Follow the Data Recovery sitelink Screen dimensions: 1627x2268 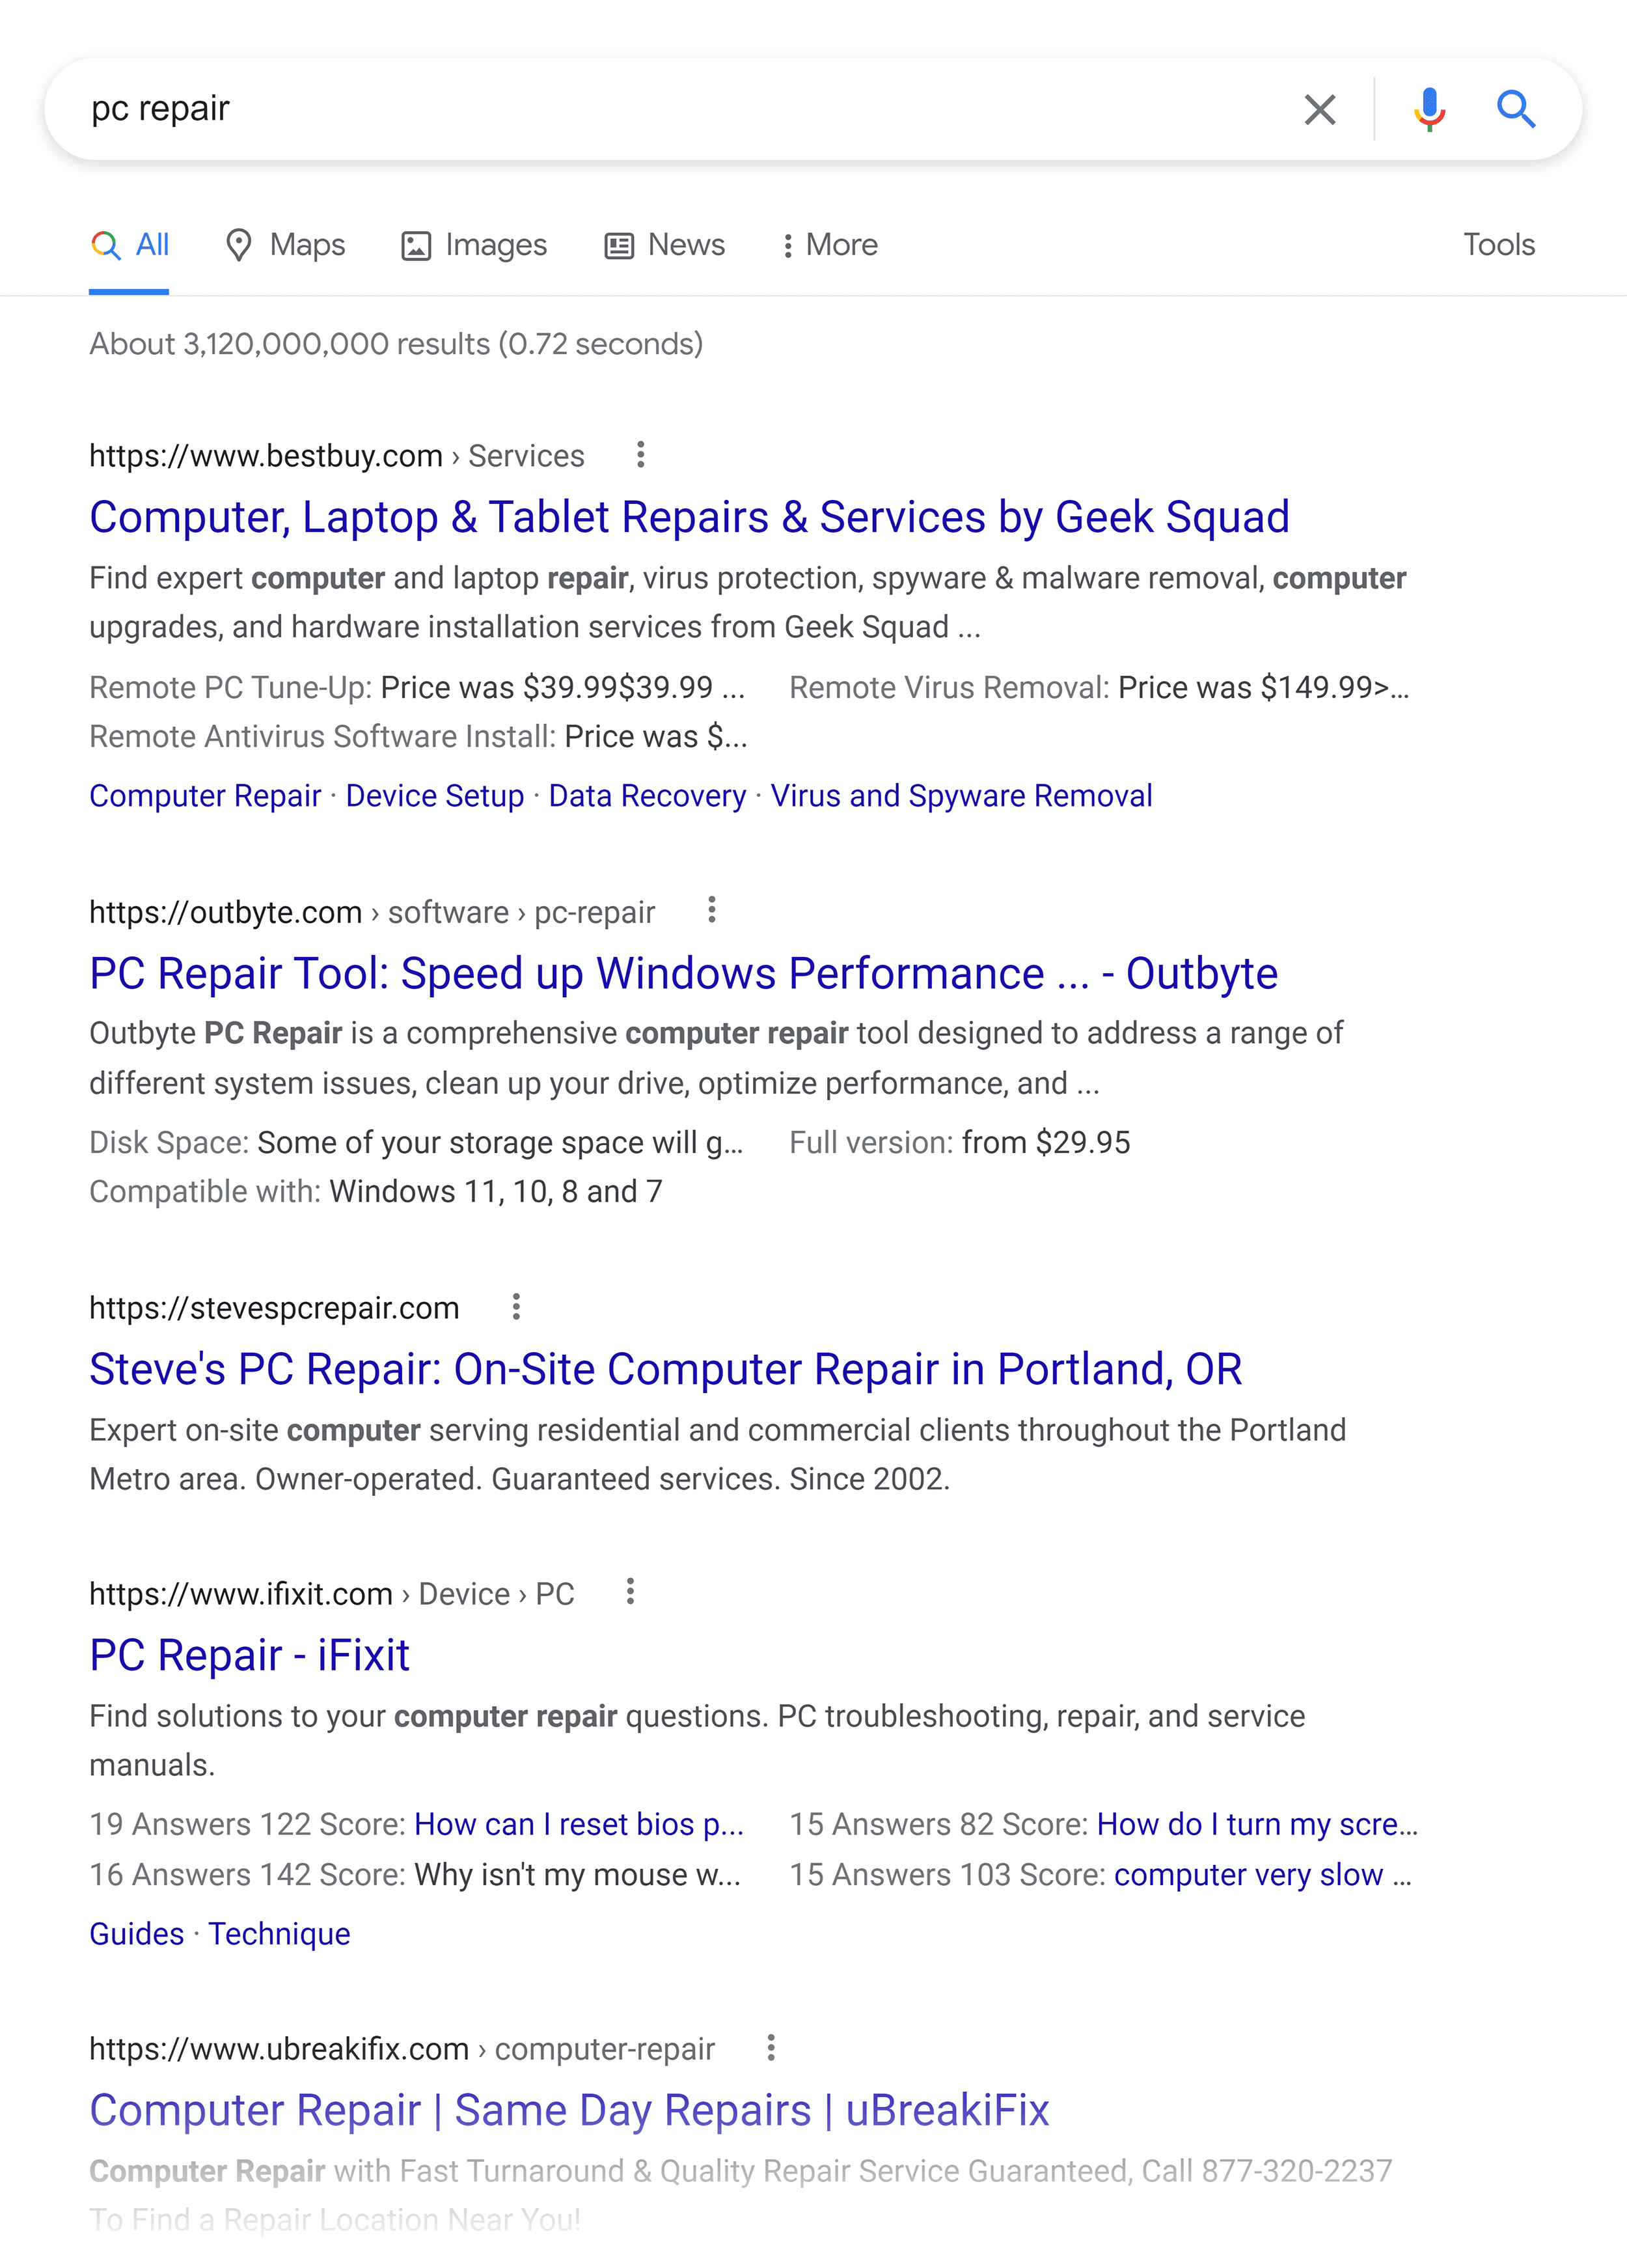(647, 796)
